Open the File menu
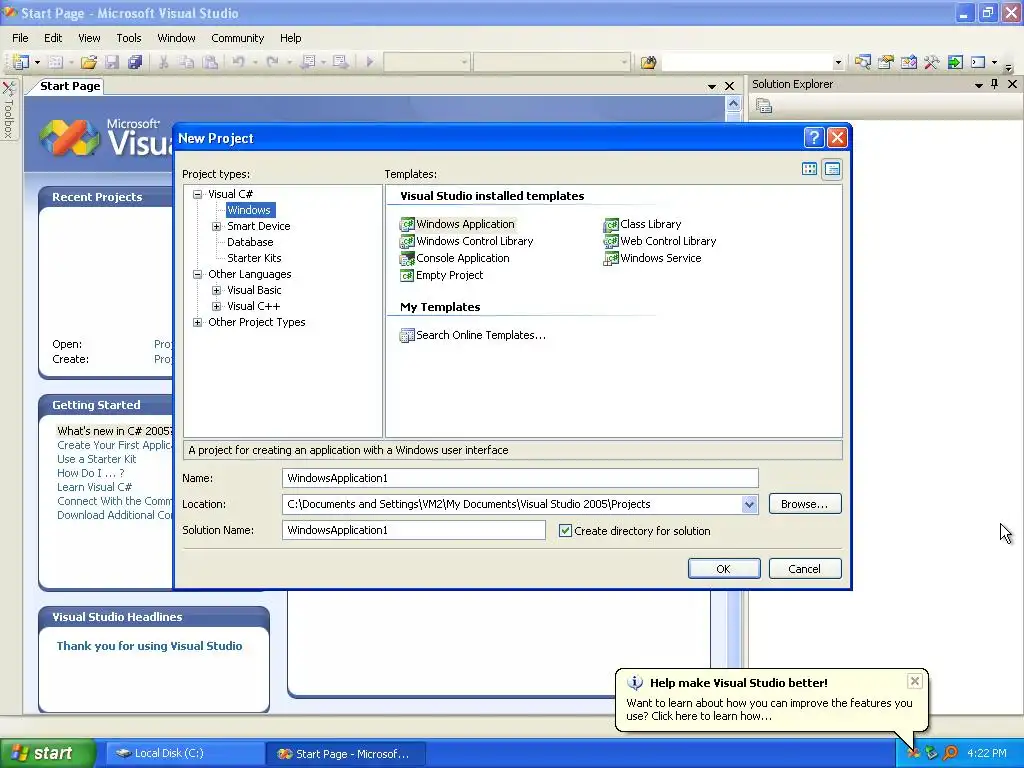1024x768 pixels. 20,38
